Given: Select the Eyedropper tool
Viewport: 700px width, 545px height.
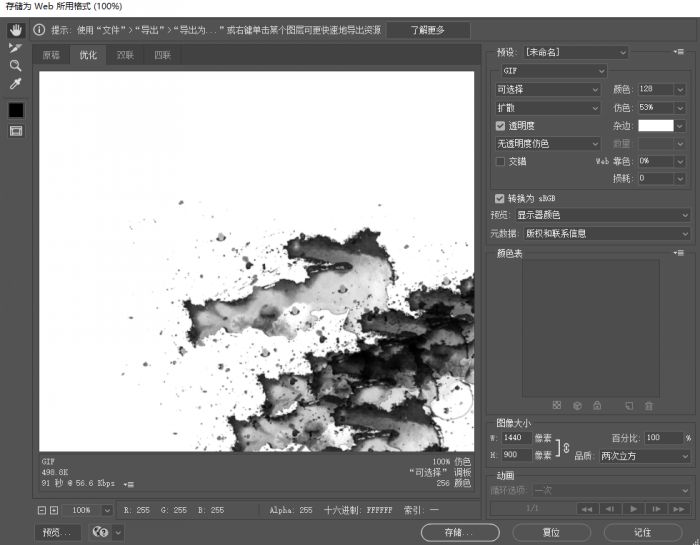Looking at the screenshot, I should click(x=16, y=84).
